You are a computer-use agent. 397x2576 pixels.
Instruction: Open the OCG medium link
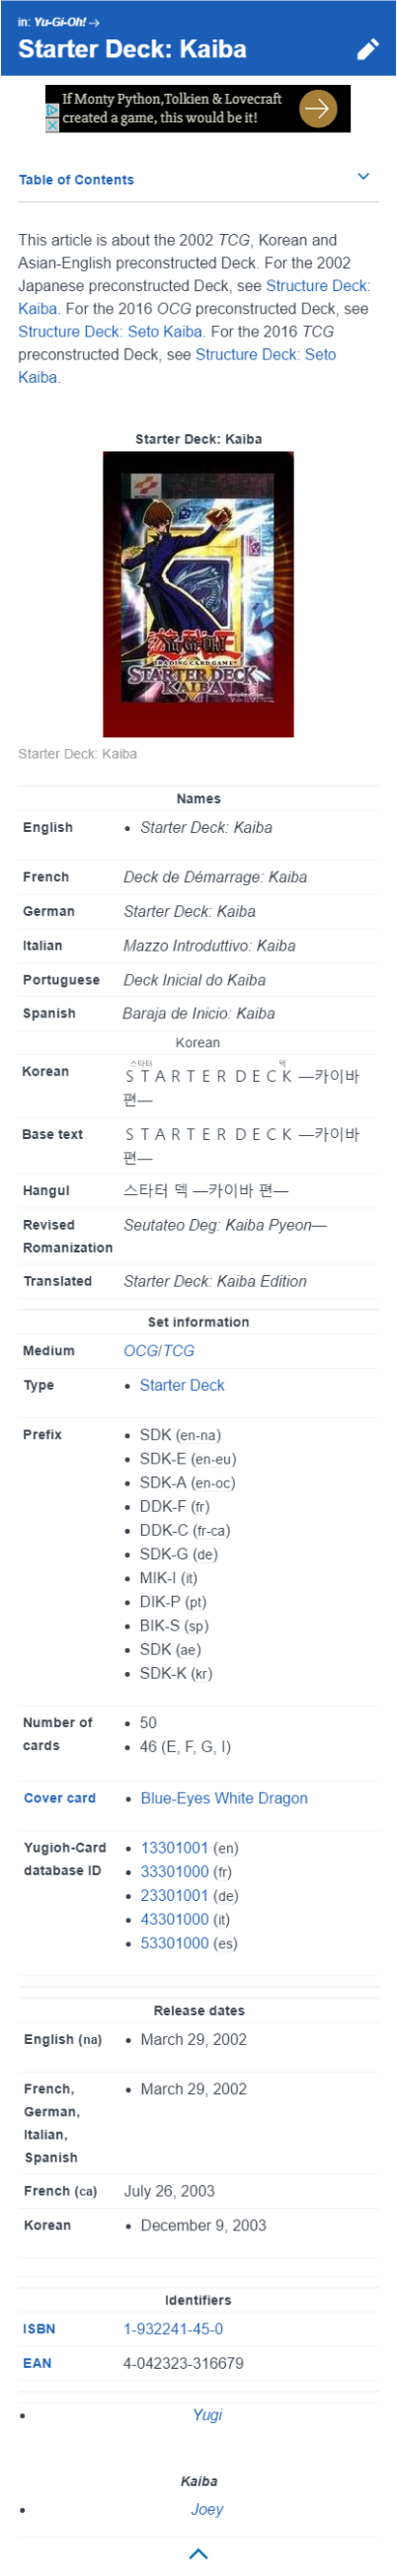(x=139, y=1351)
